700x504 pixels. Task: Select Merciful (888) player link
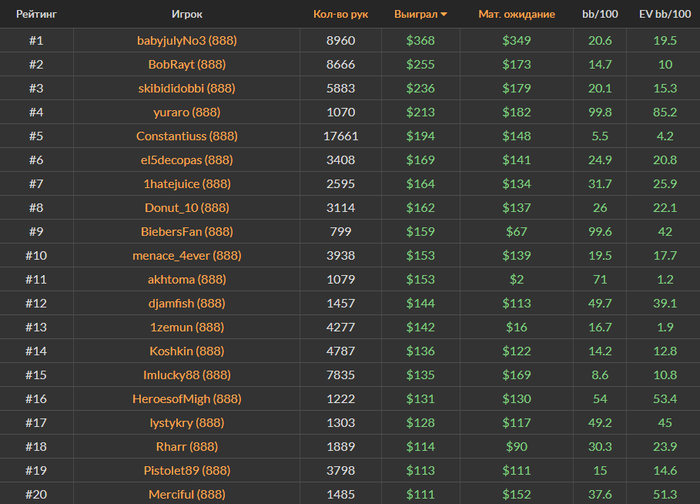187,495
